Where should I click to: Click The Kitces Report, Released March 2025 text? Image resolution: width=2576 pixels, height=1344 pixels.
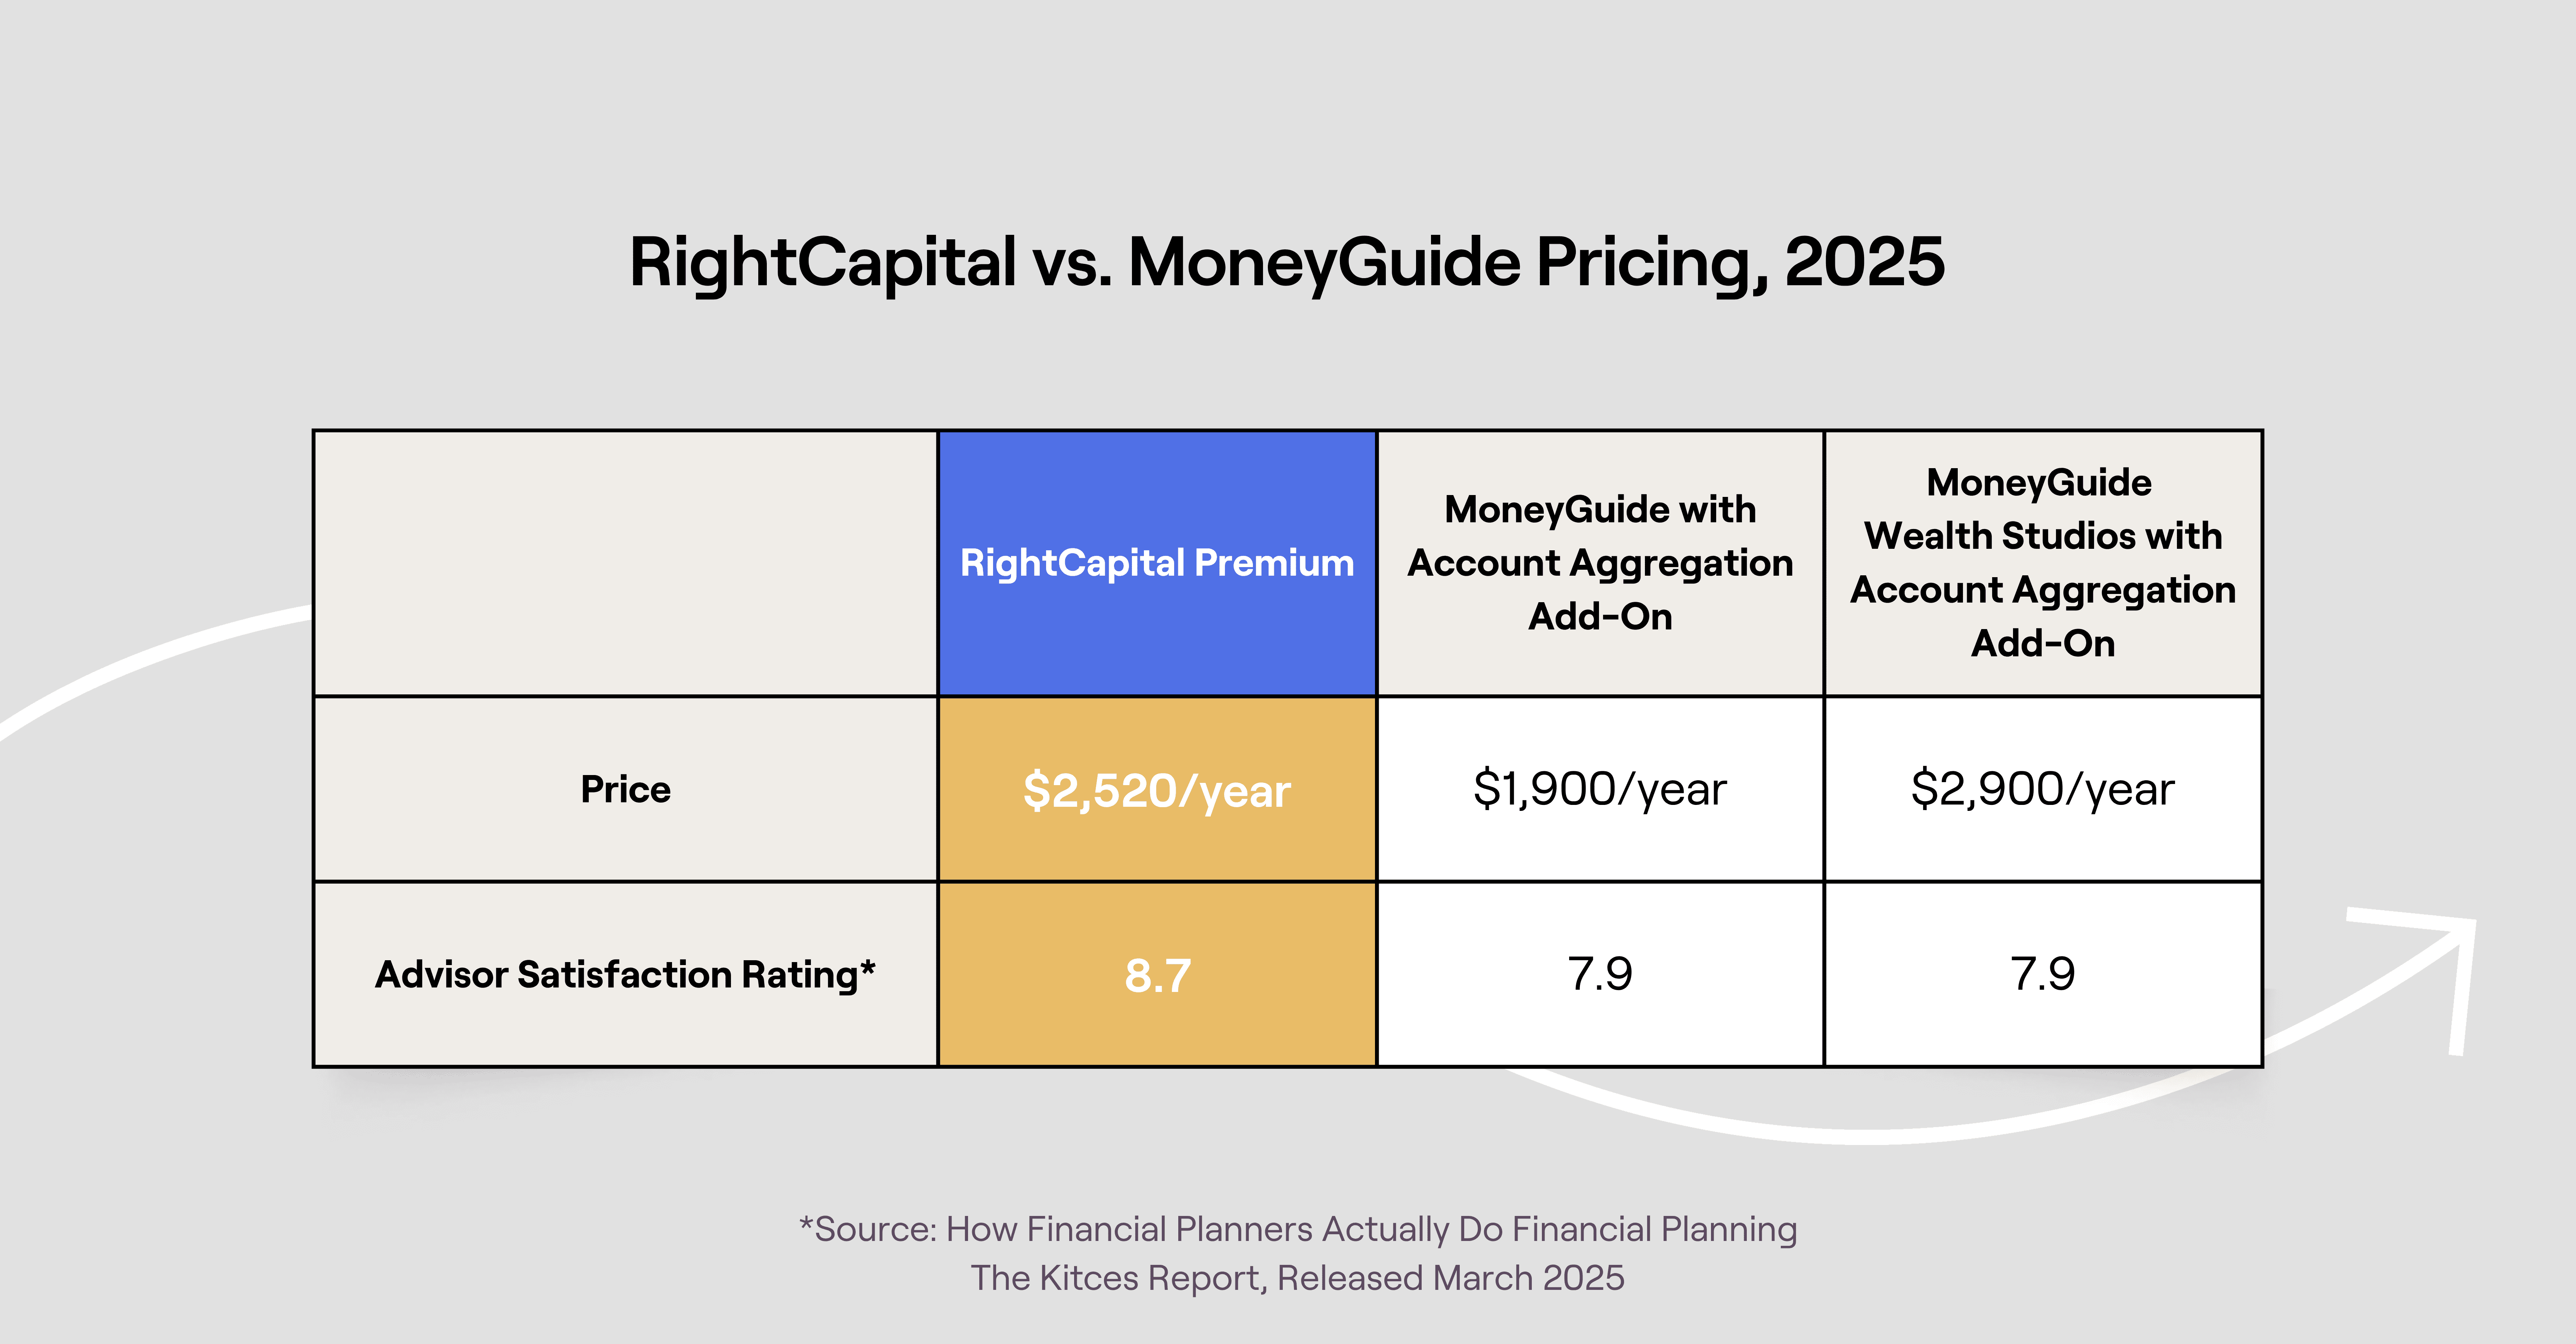tap(1298, 1278)
